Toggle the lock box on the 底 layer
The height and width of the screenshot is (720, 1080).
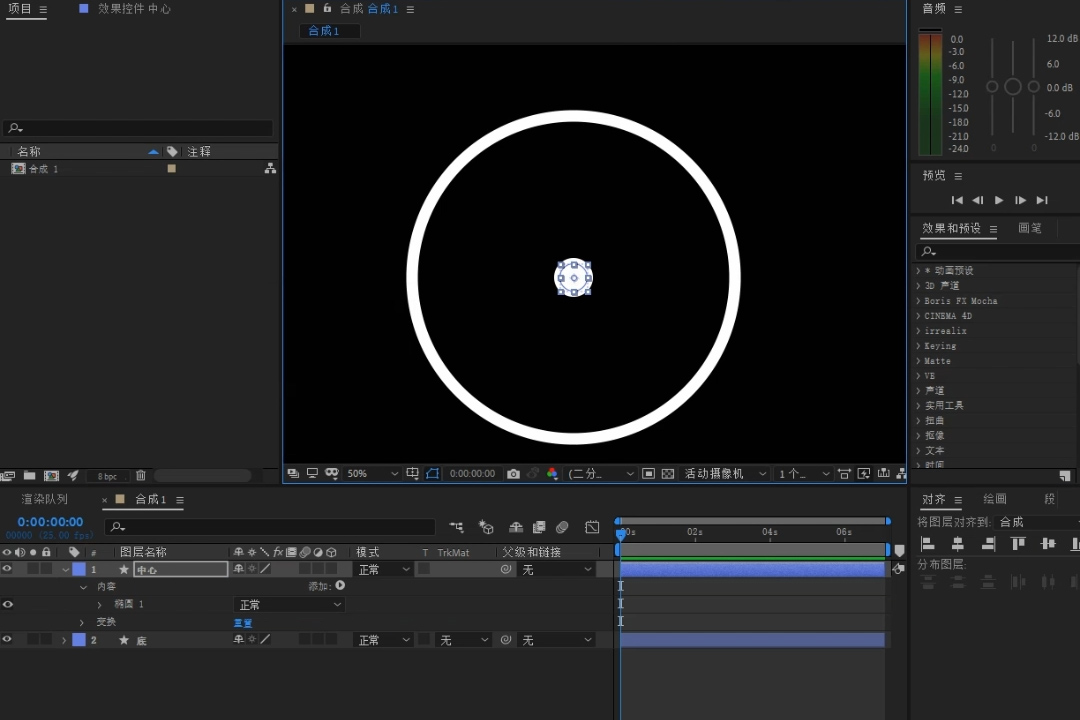pyautogui.click(x=46, y=639)
